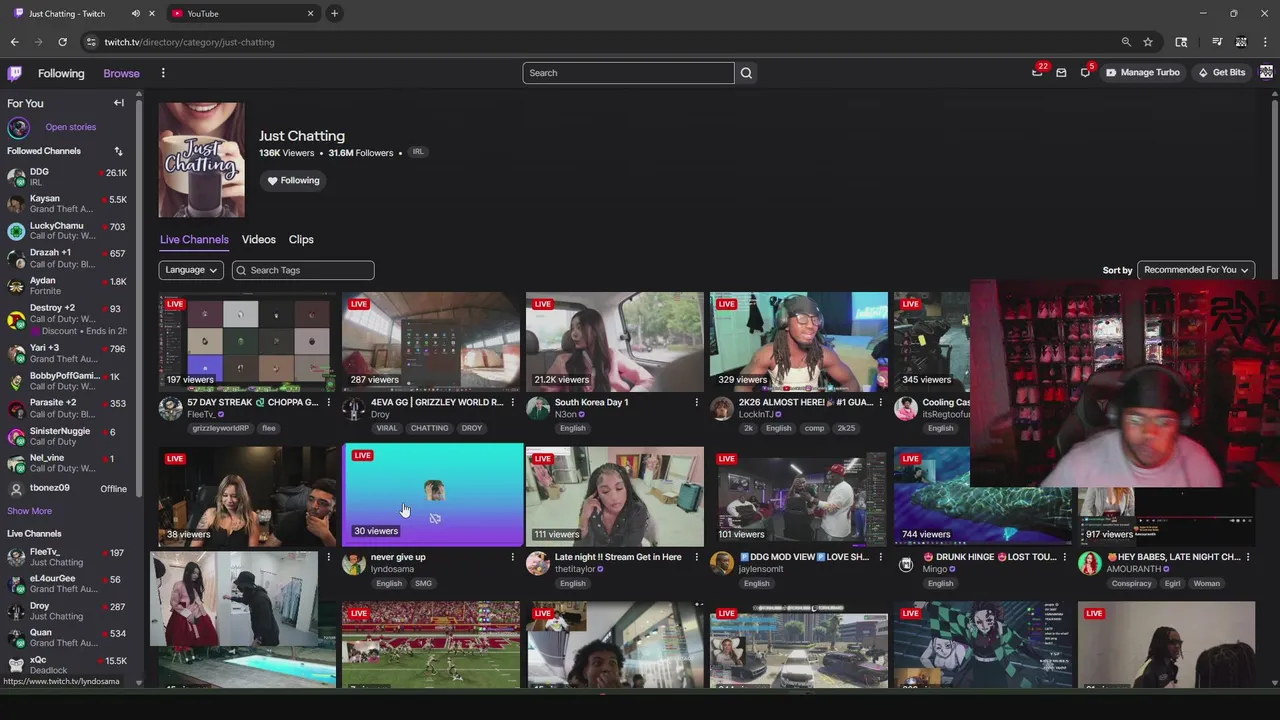1280x720 pixels.
Task: Reload the page in Chrome
Action: [62, 42]
